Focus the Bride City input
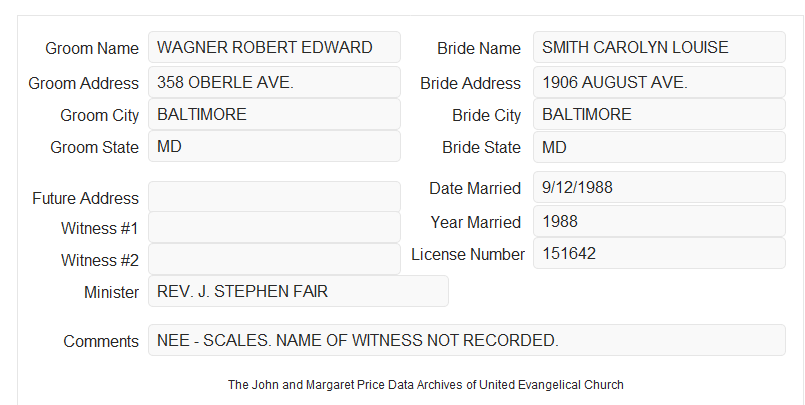 (659, 114)
